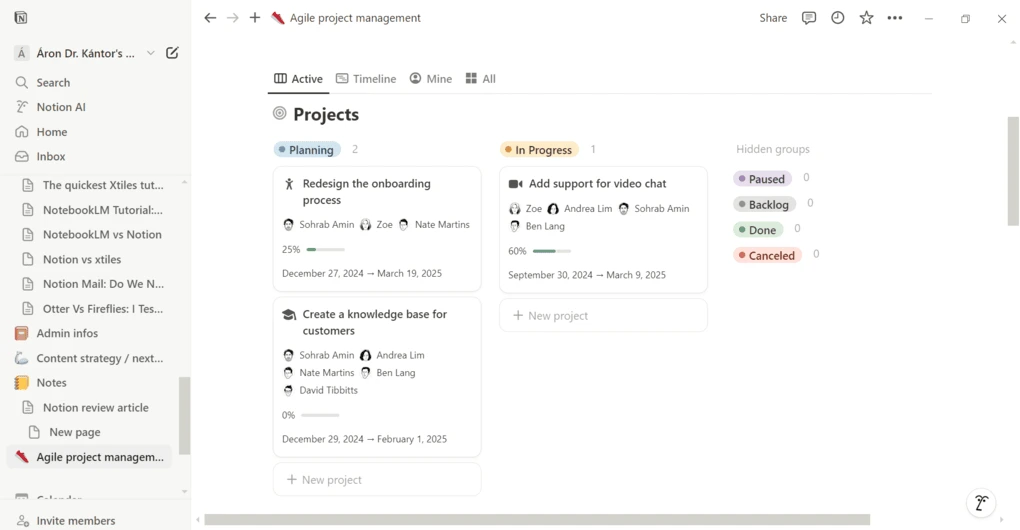This screenshot has height=530, width=1020.
Task: Click the graduation cap icon on card
Action: click(x=289, y=315)
